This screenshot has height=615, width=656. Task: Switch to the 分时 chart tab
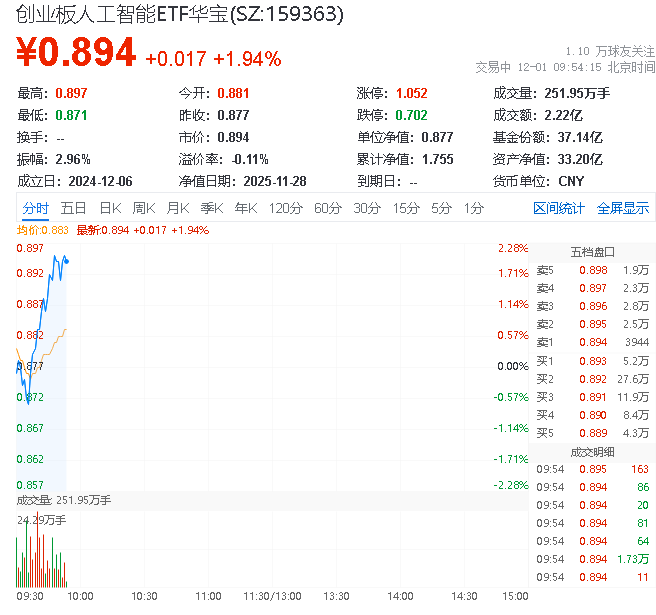36,208
